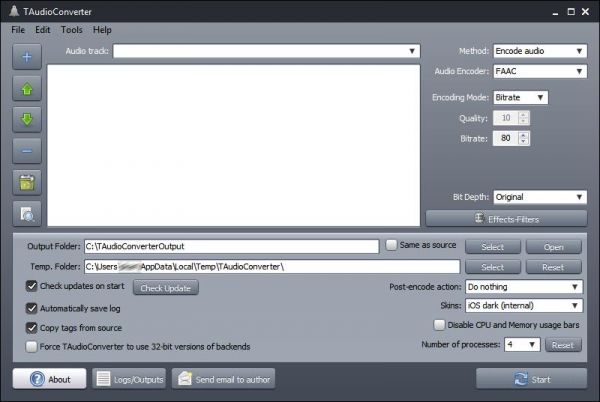Choose a skin from Skins dropdown

pyautogui.click(x=524, y=306)
